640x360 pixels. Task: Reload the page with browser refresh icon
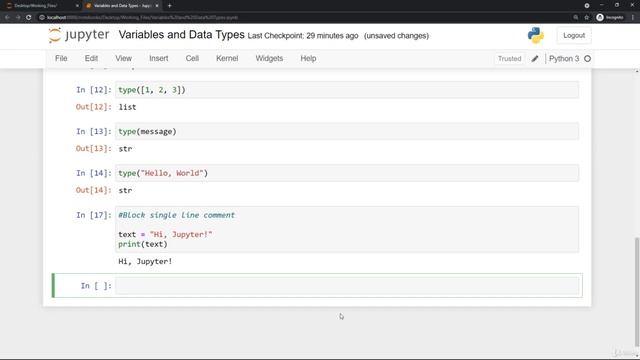[x=29, y=18]
